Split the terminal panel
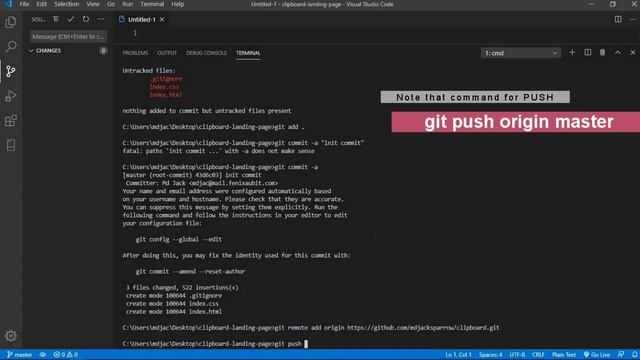Image resolution: width=640 pixels, height=360 pixels. pos(587,53)
